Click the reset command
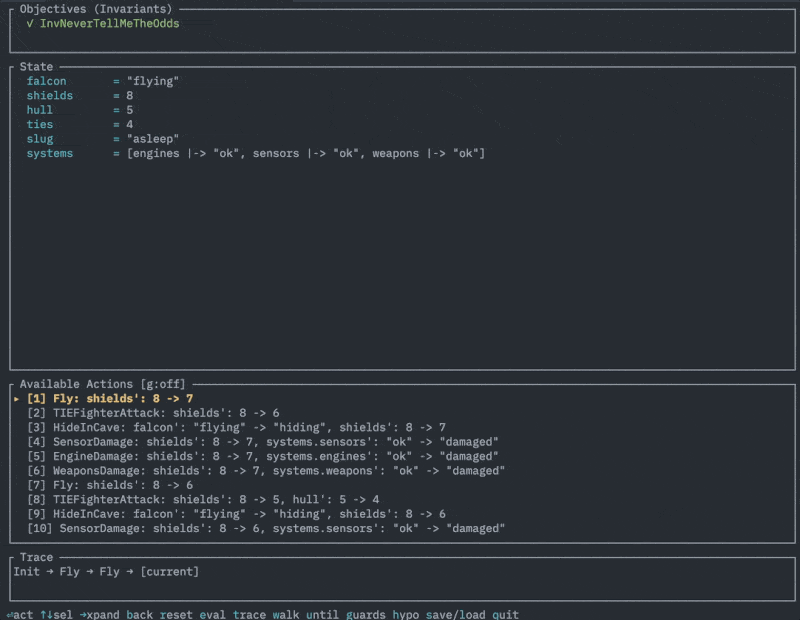Screen dimensions: 800x620 coord(176,614)
